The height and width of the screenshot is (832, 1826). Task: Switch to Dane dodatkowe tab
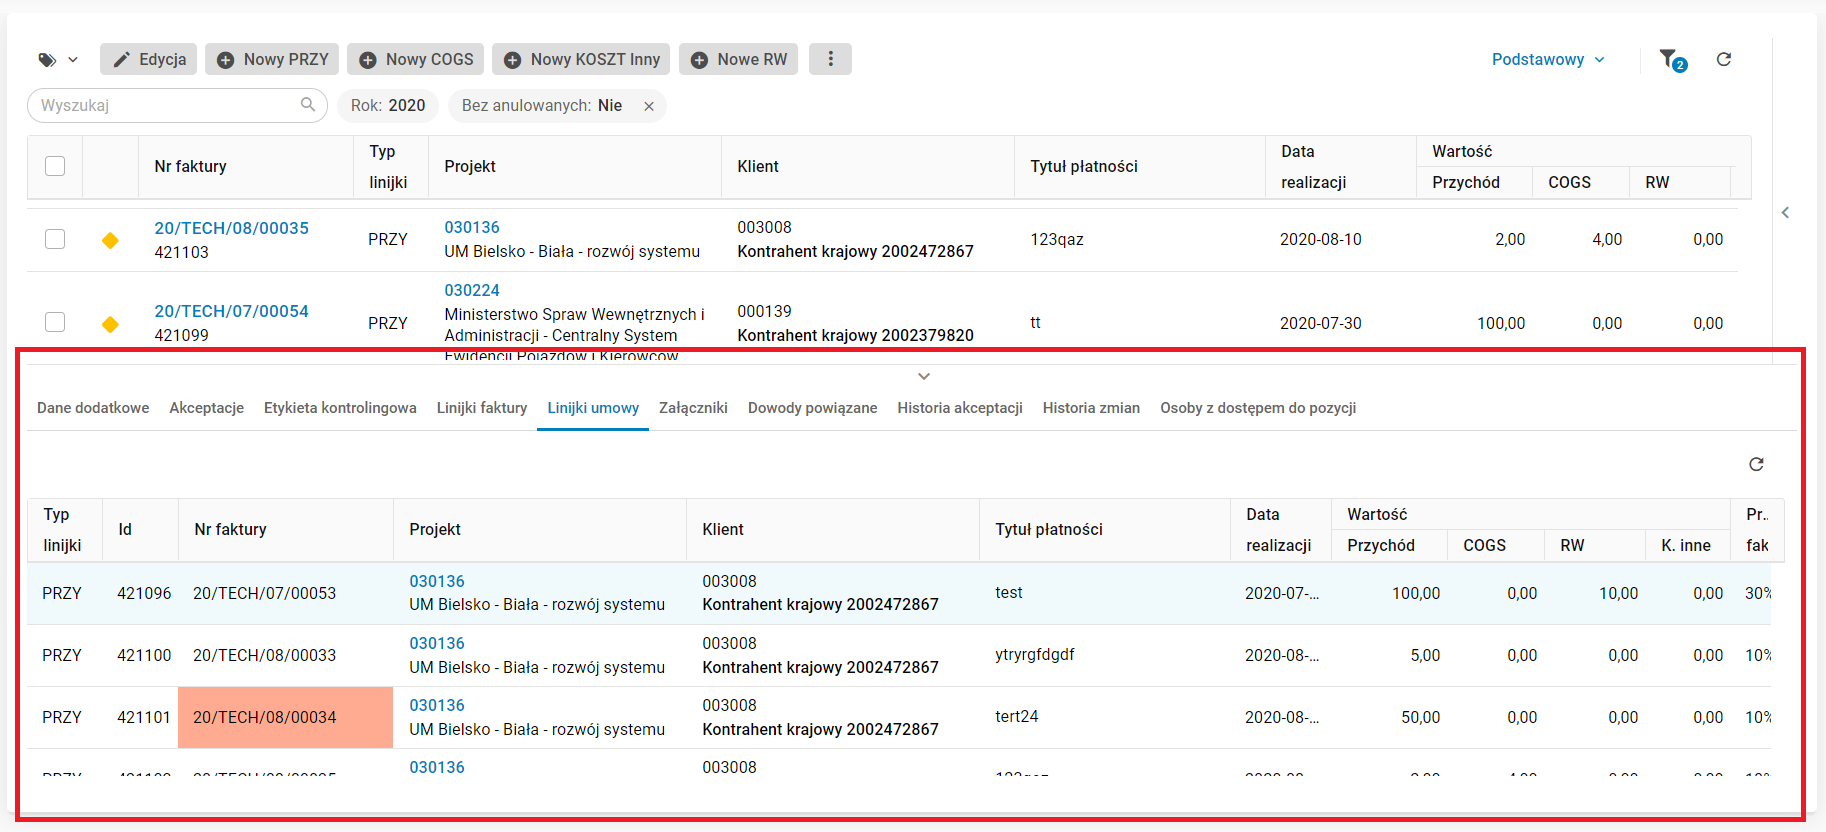93,408
